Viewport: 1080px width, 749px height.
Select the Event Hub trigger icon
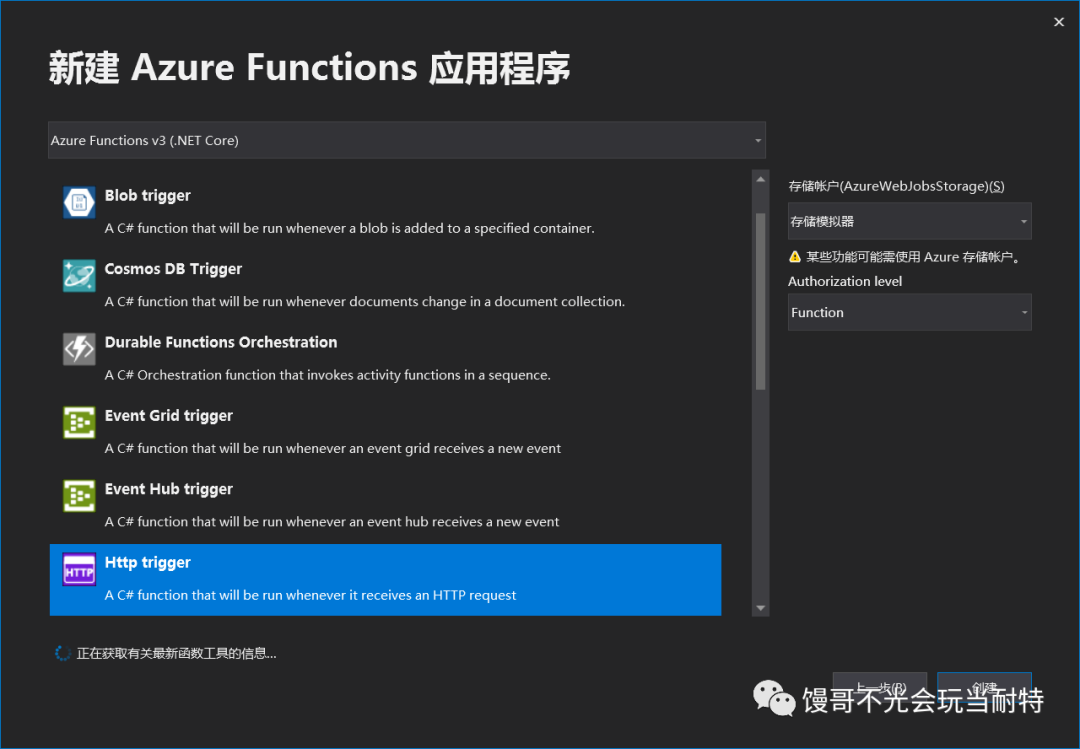pyautogui.click(x=79, y=496)
